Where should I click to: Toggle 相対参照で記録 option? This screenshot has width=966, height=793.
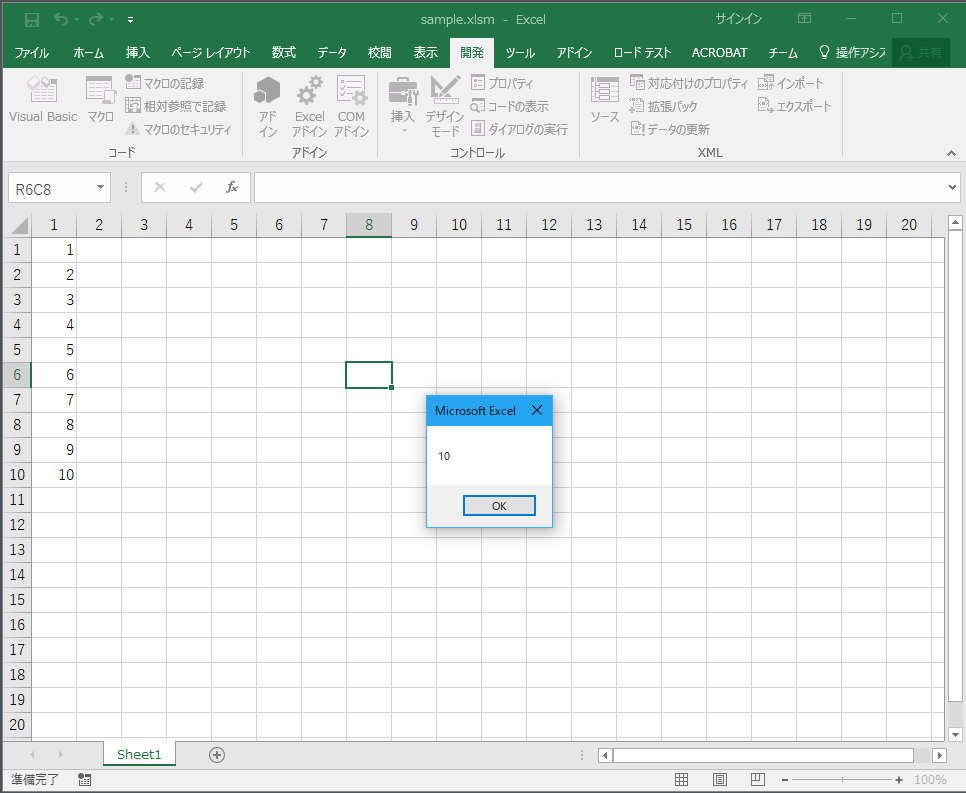coord(176,106)
